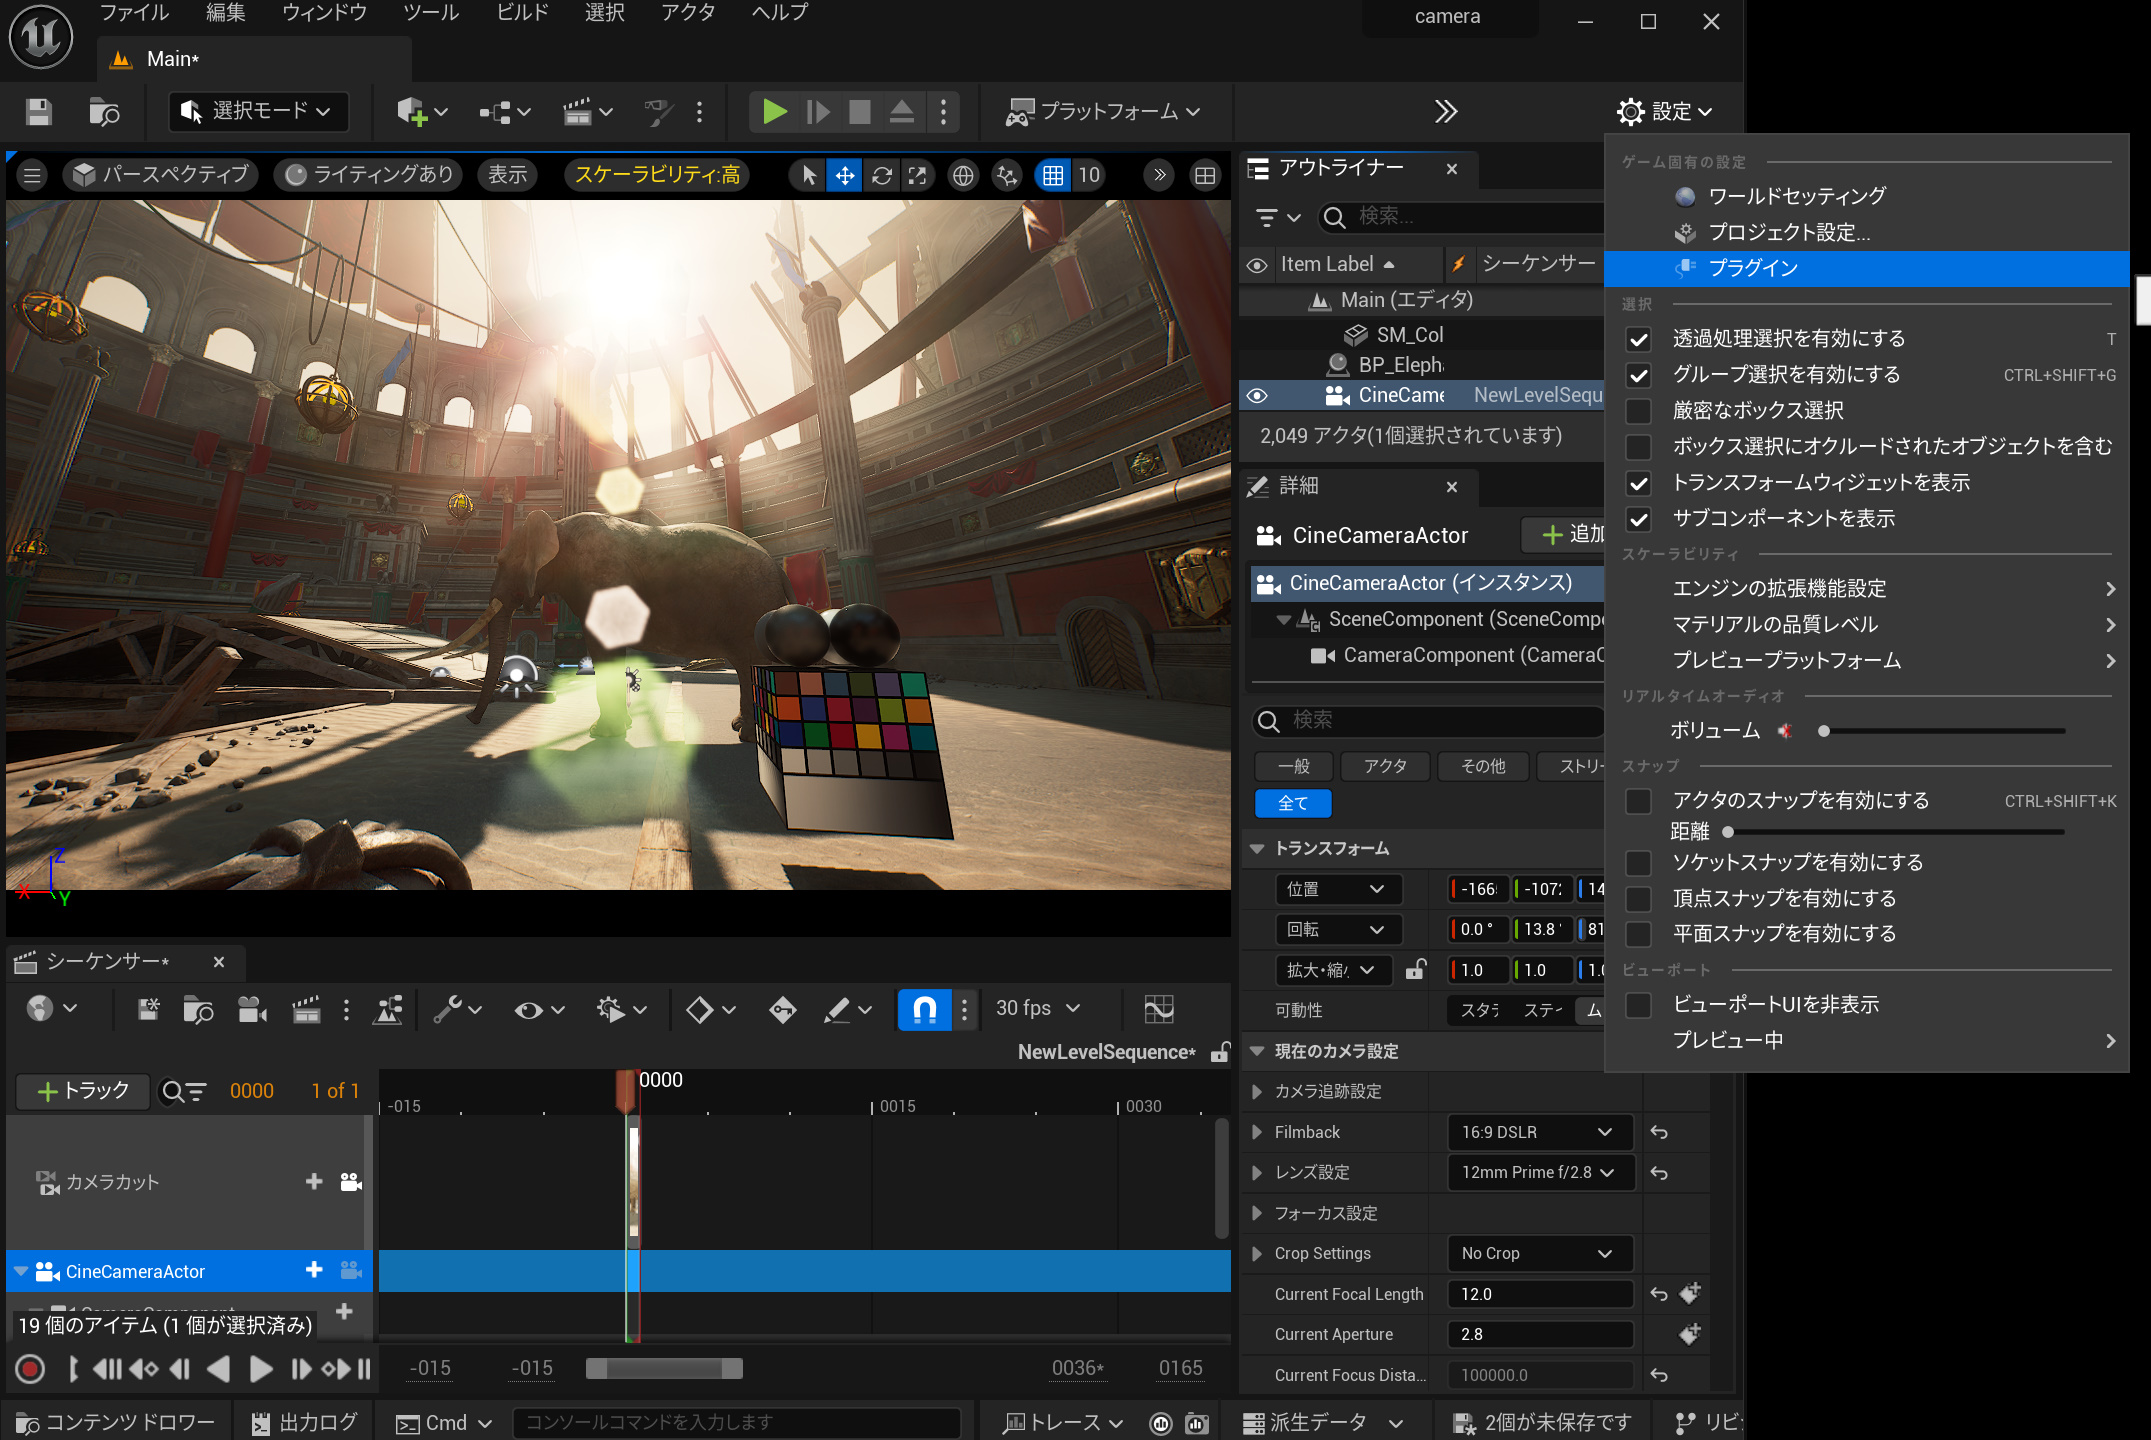The height and width of the screenshot is (1440, 2151).
Task: Select プラグイン from settings menu
Action: pos(1753,268)
